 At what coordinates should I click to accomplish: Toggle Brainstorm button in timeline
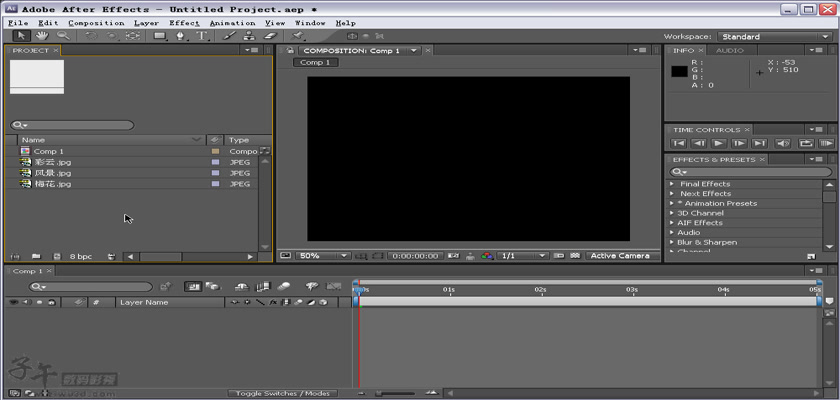tap(312, 286)
